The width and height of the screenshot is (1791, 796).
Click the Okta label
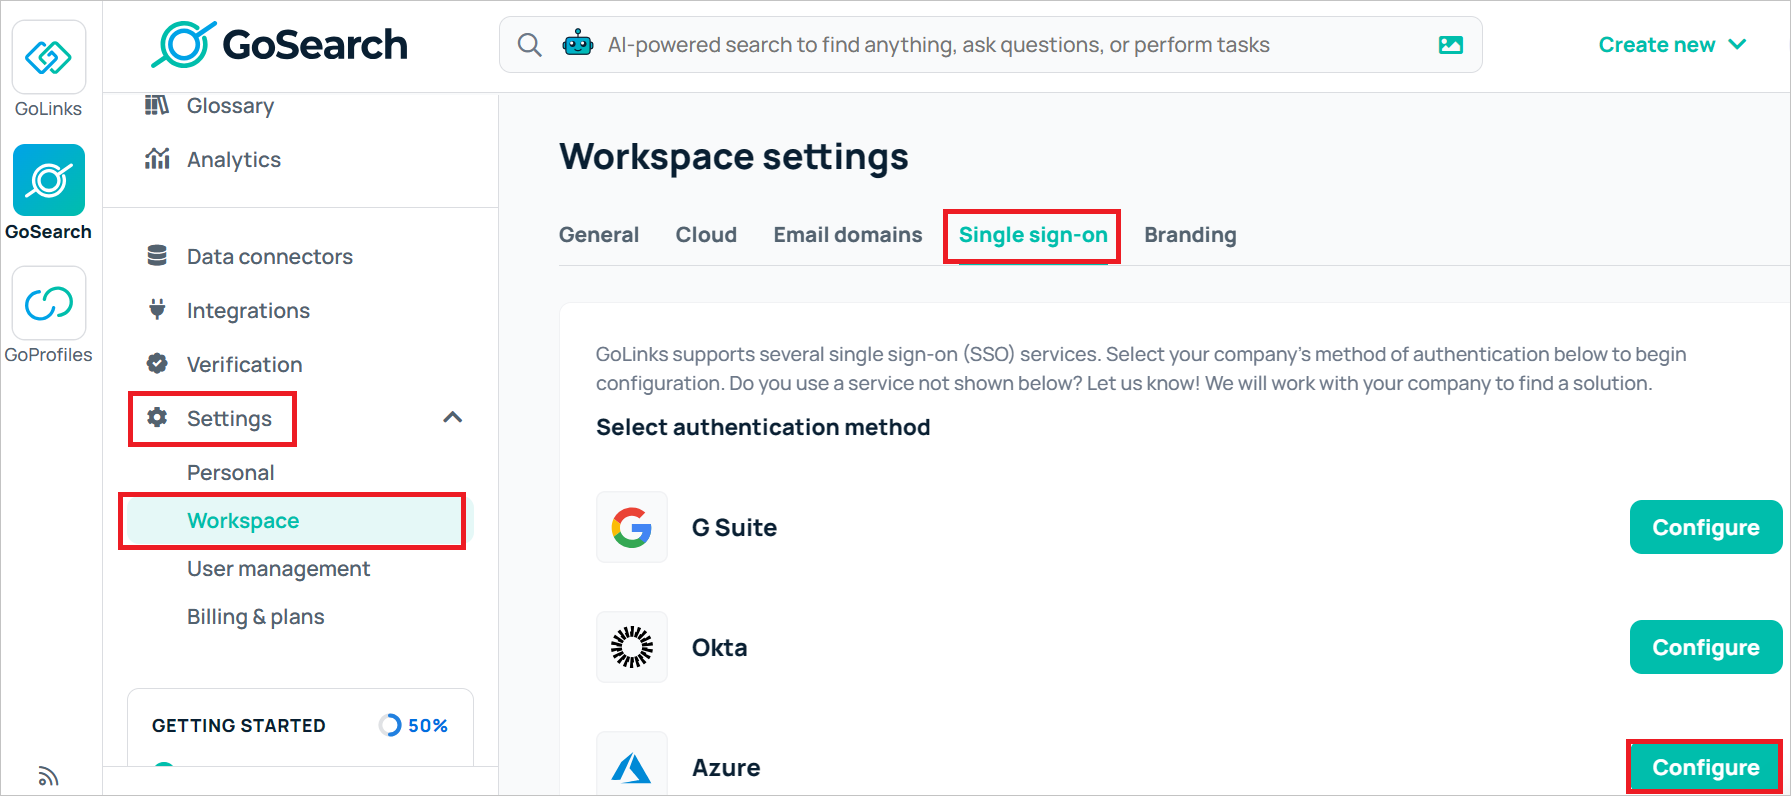click(719, 647)
